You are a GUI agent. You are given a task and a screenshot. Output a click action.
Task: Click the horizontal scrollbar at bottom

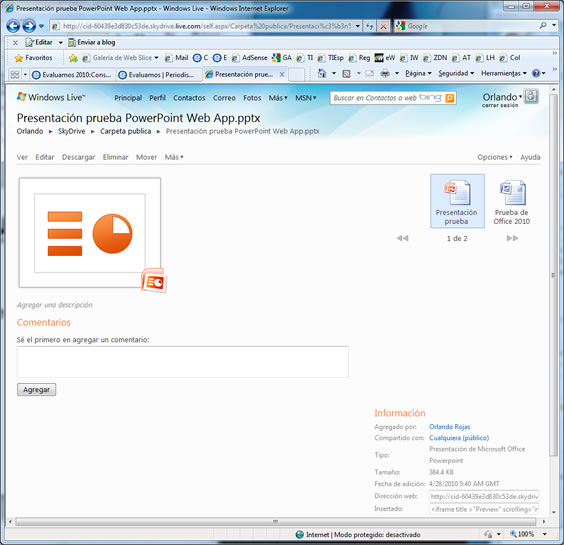(276, 521)
